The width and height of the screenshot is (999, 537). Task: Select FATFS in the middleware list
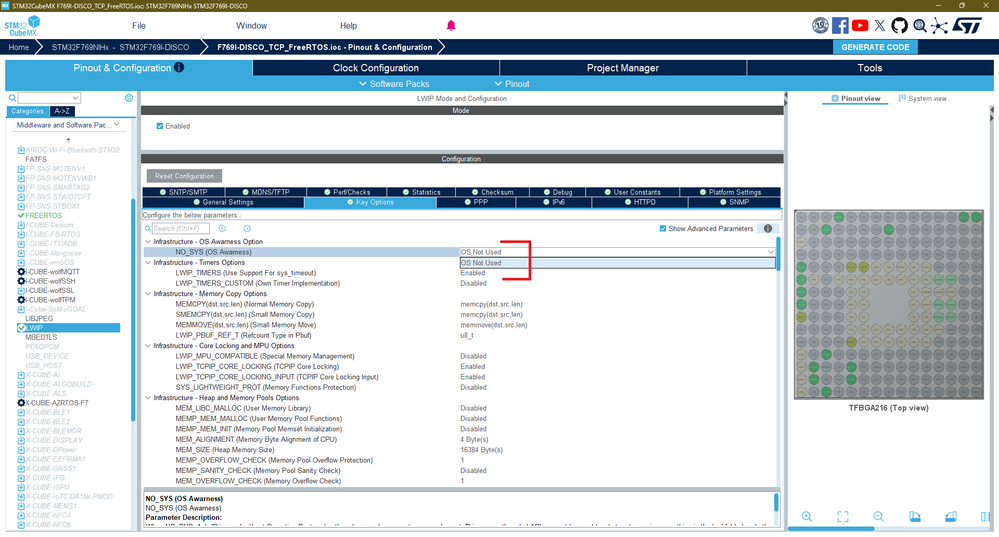36,159
